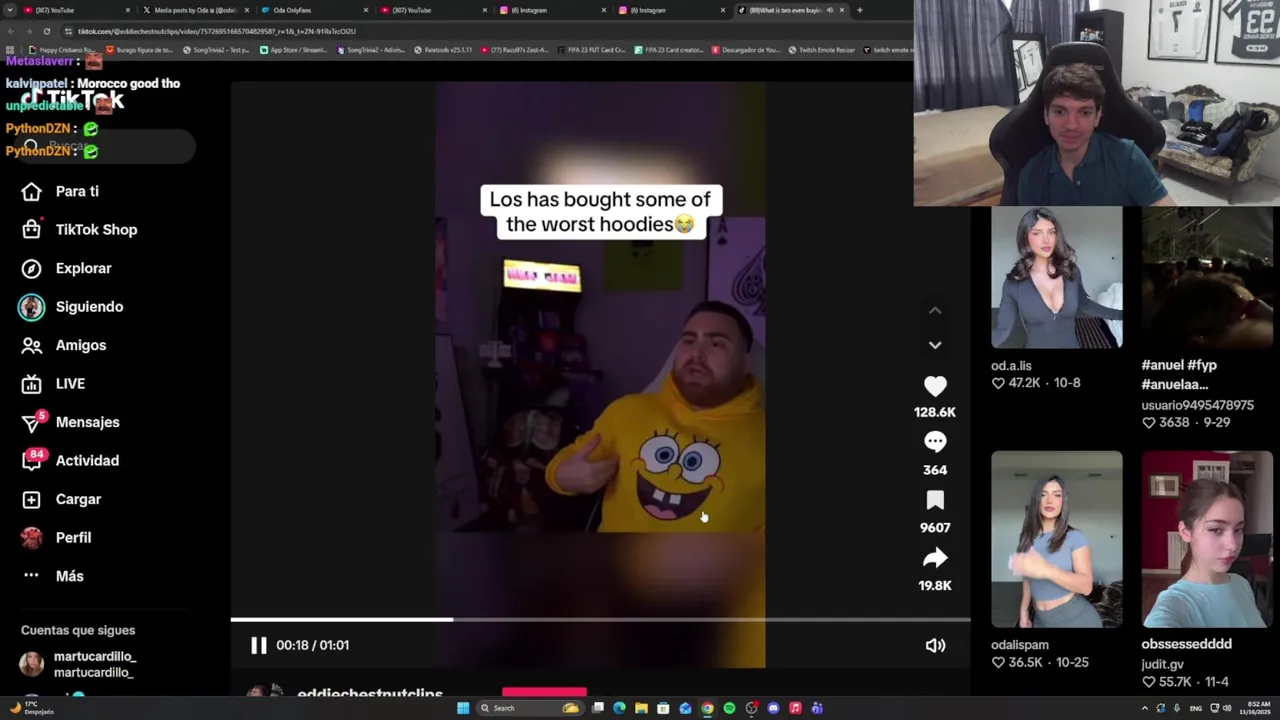Click the red follow button by author
The image size is (1280, 720).
coord(544,692)
